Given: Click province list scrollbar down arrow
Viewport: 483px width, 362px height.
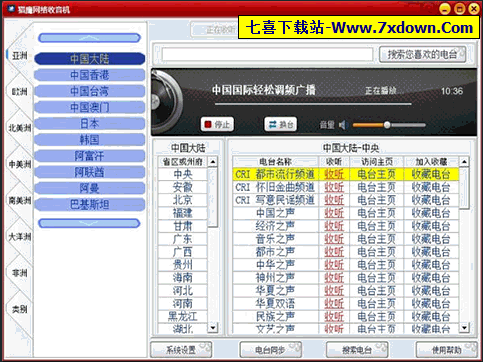Looking at the screenshot, I should pyautogui.click(x=212, y=328).
